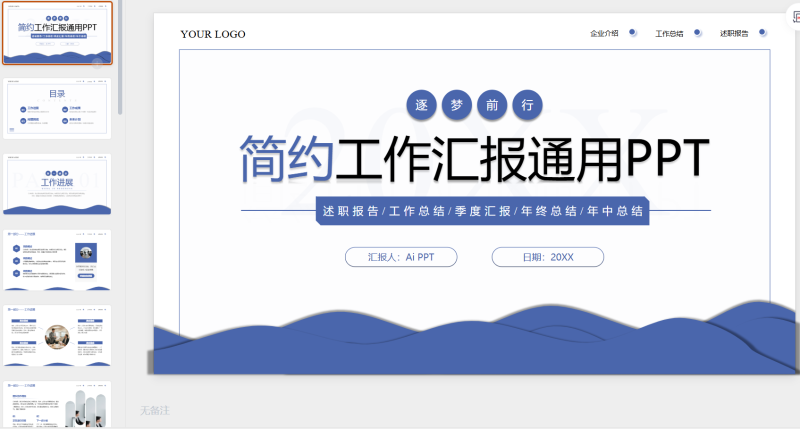800x429 pixels.
Task: Click the 企业介绍 label in slide header
Action: pyautogui.click(x=604, y=33)
